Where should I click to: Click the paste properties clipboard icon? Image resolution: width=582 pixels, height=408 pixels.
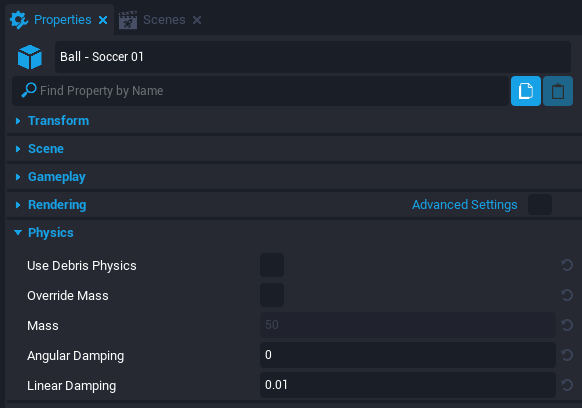point(558,91)
